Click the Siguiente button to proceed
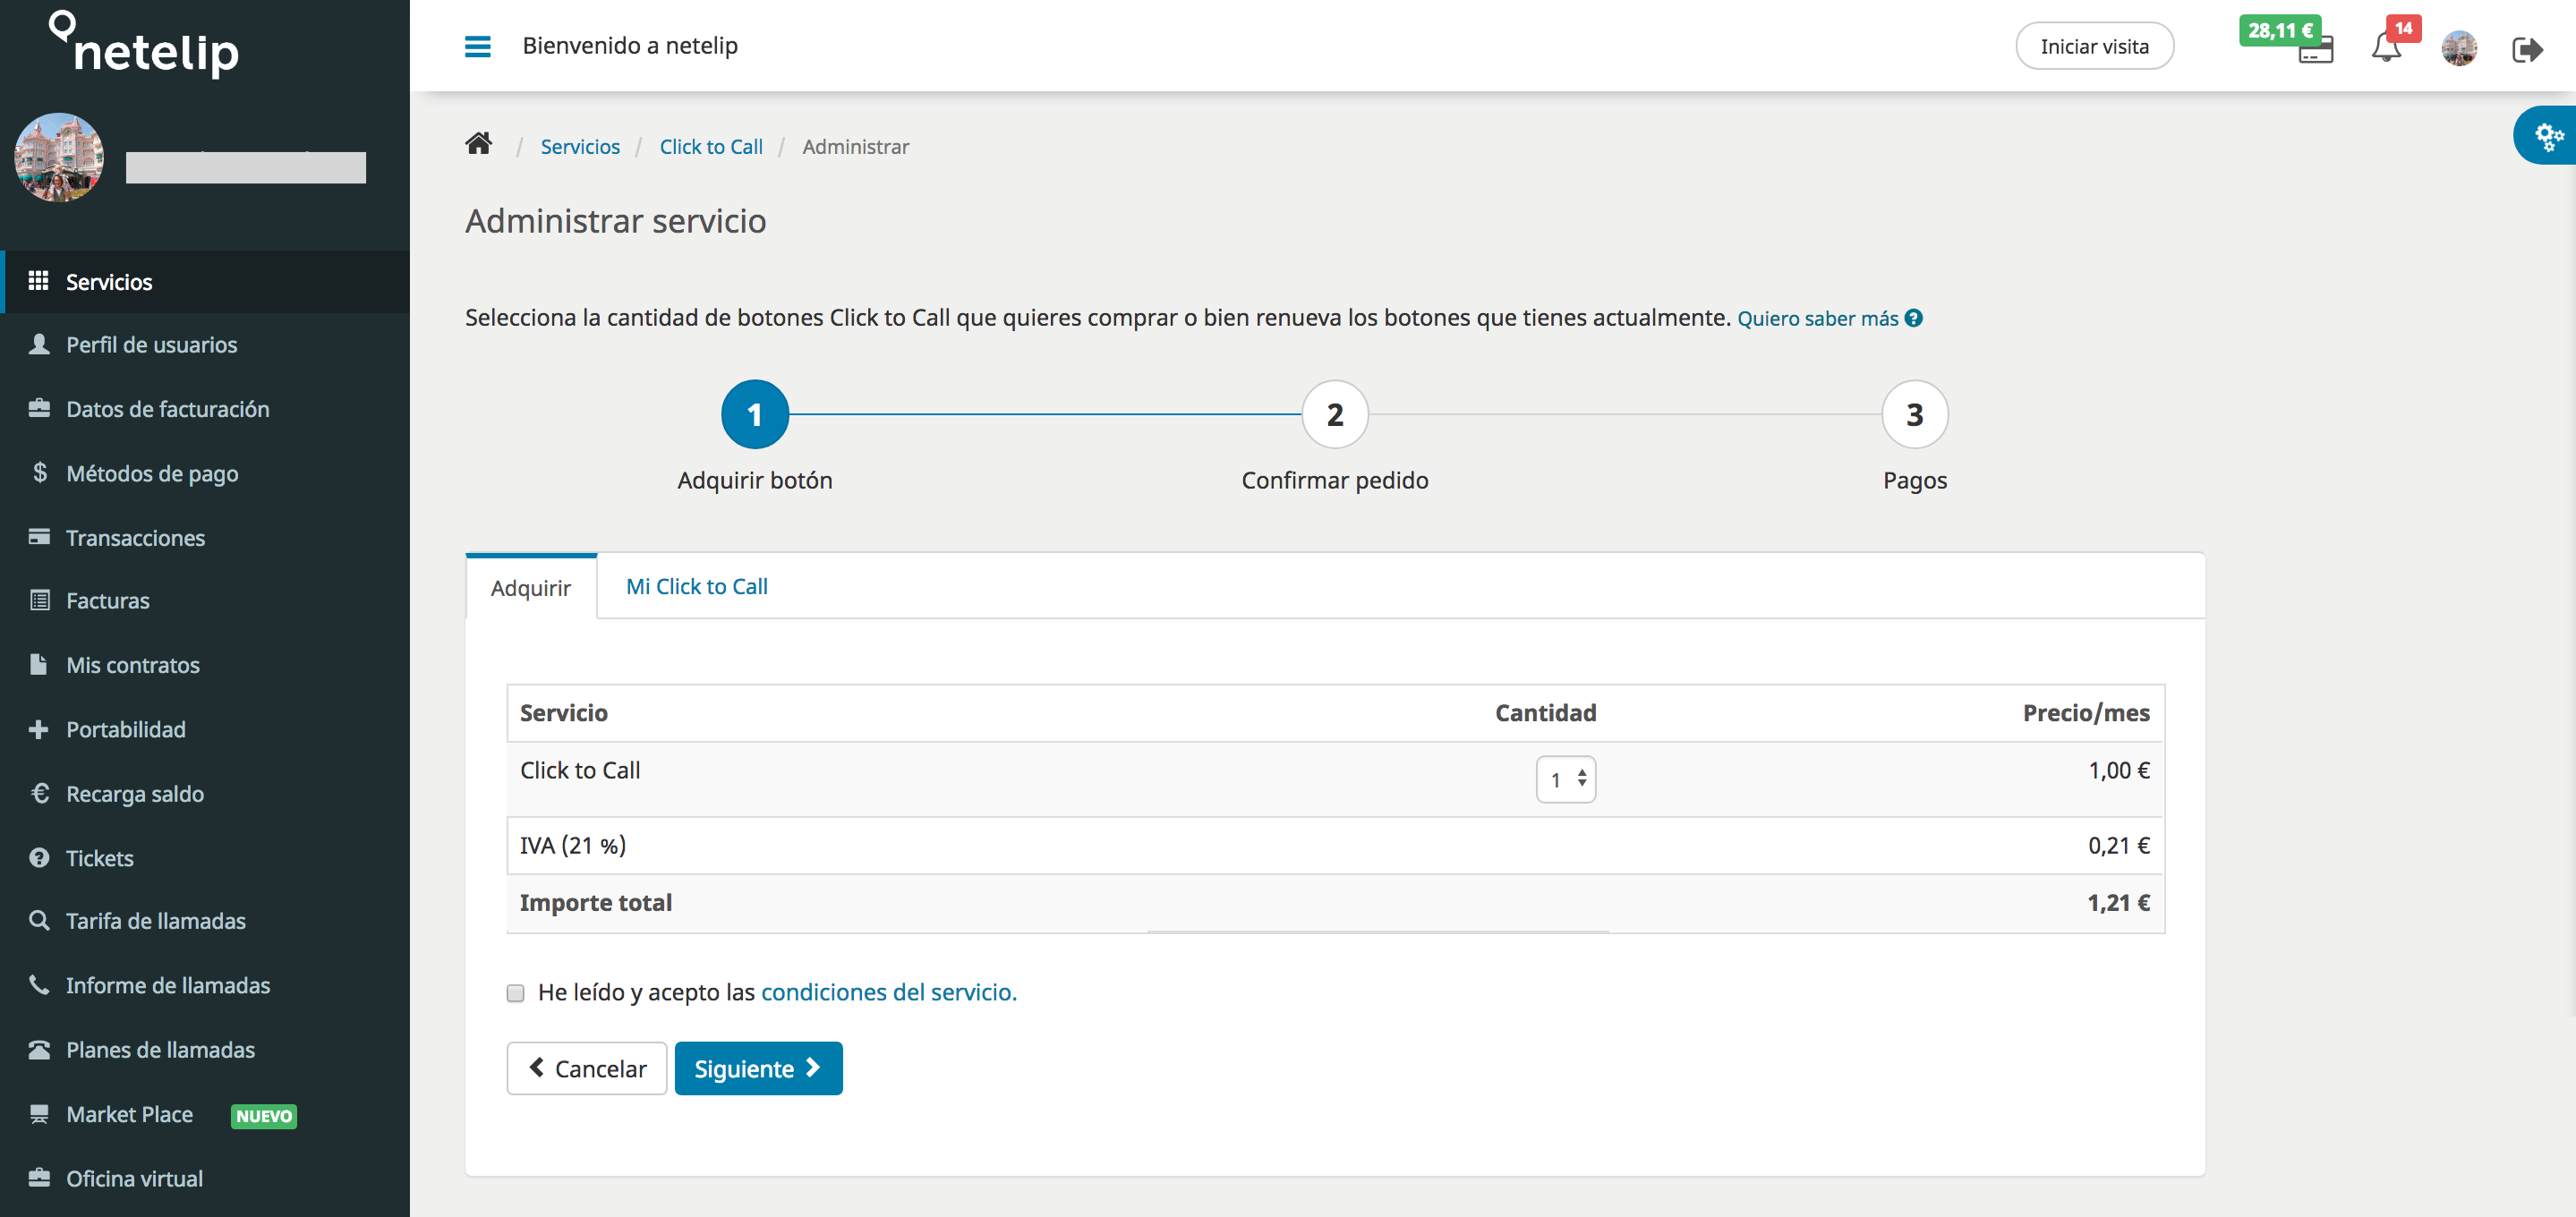This screenshot has width=2576, height=1217. 759,1068
